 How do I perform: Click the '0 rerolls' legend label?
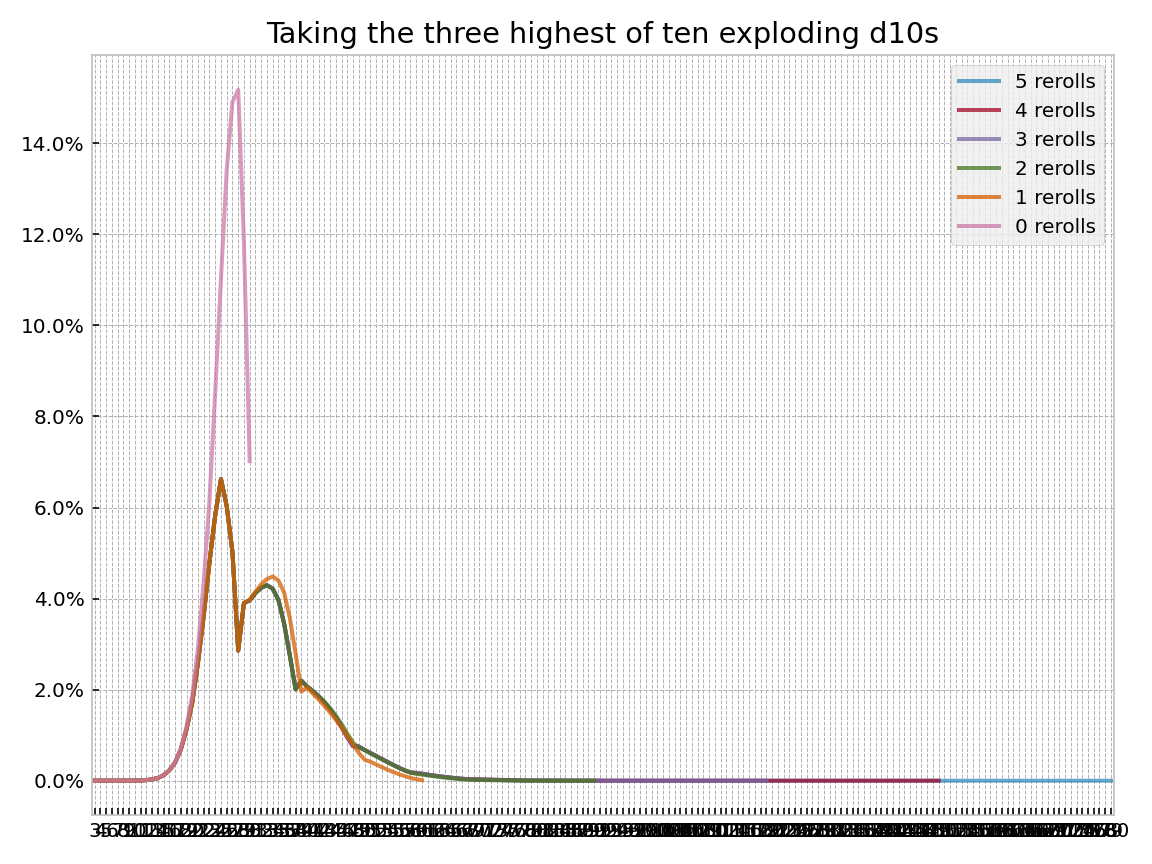tap(1055, 226)
